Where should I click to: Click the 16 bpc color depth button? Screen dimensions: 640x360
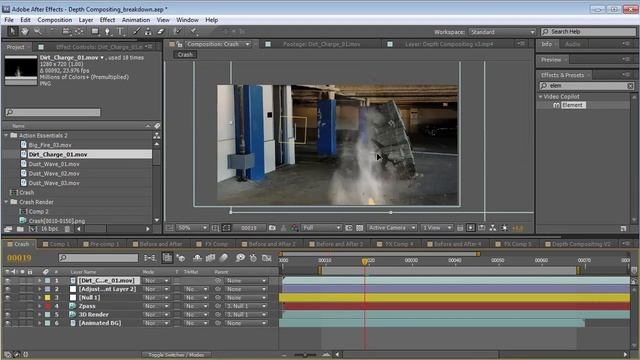(49, 229)
